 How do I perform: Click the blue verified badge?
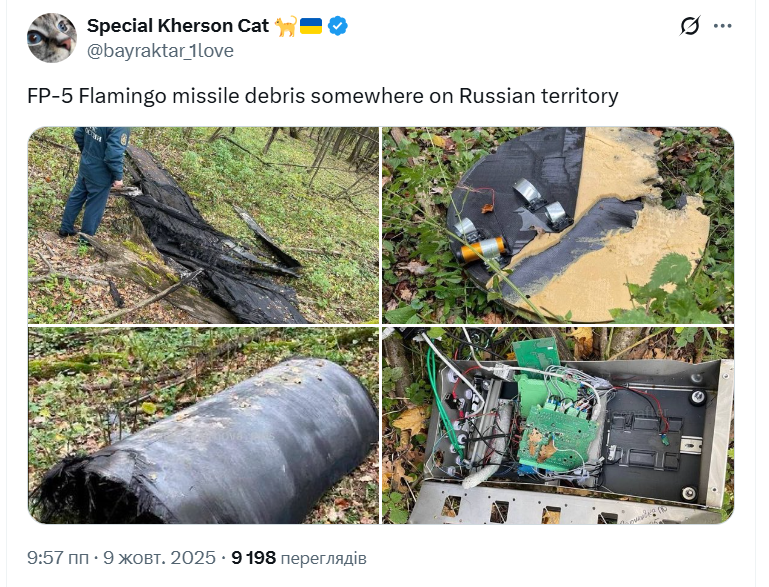click(337, 26)
